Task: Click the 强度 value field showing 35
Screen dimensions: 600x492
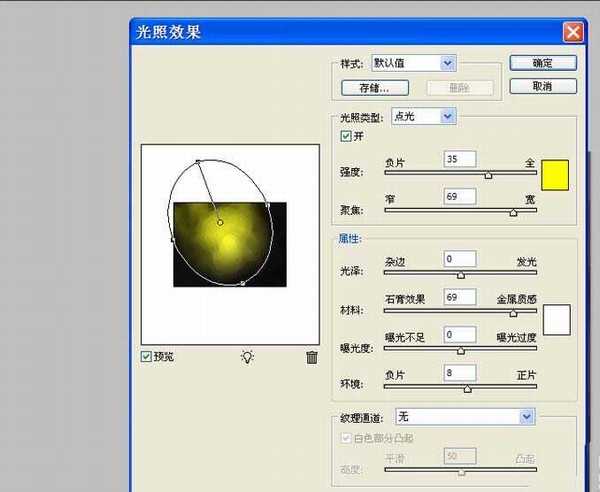Action: pyautogui.click(x=460, y=159)
